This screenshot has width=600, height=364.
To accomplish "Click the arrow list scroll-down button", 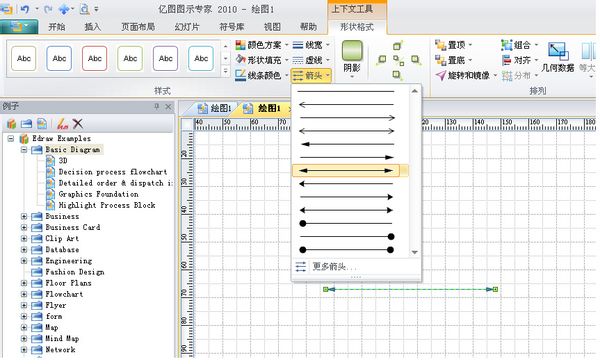I will click(x=414, y=252).
